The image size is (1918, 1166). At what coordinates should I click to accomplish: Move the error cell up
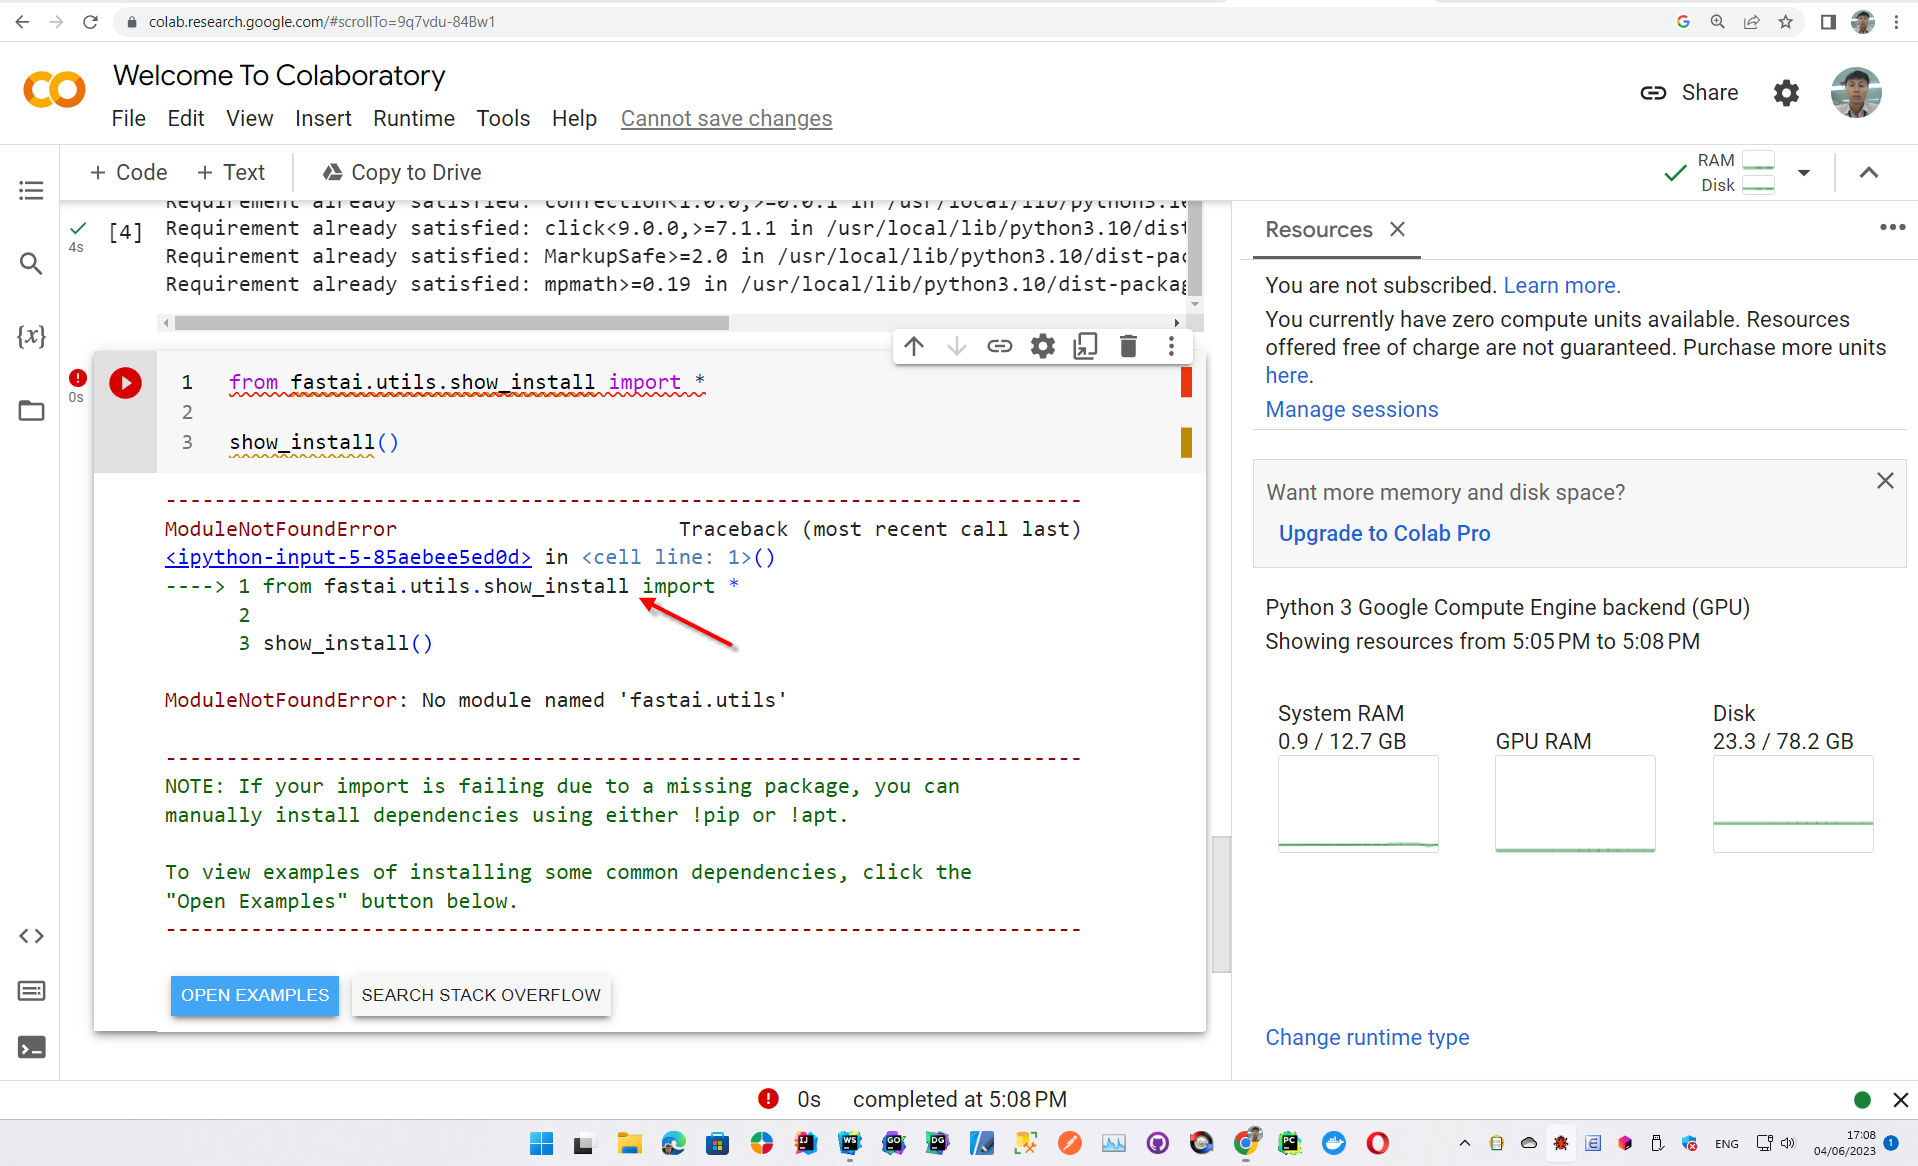point(913,346)
